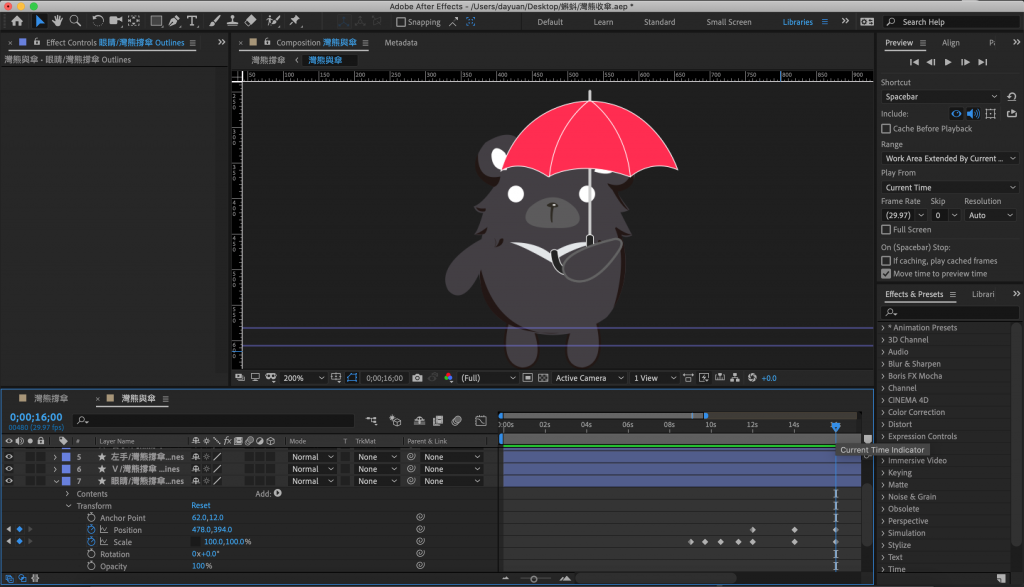Open the (Full) resolution dropdown

pyautogui.click(x=488, y=378)
